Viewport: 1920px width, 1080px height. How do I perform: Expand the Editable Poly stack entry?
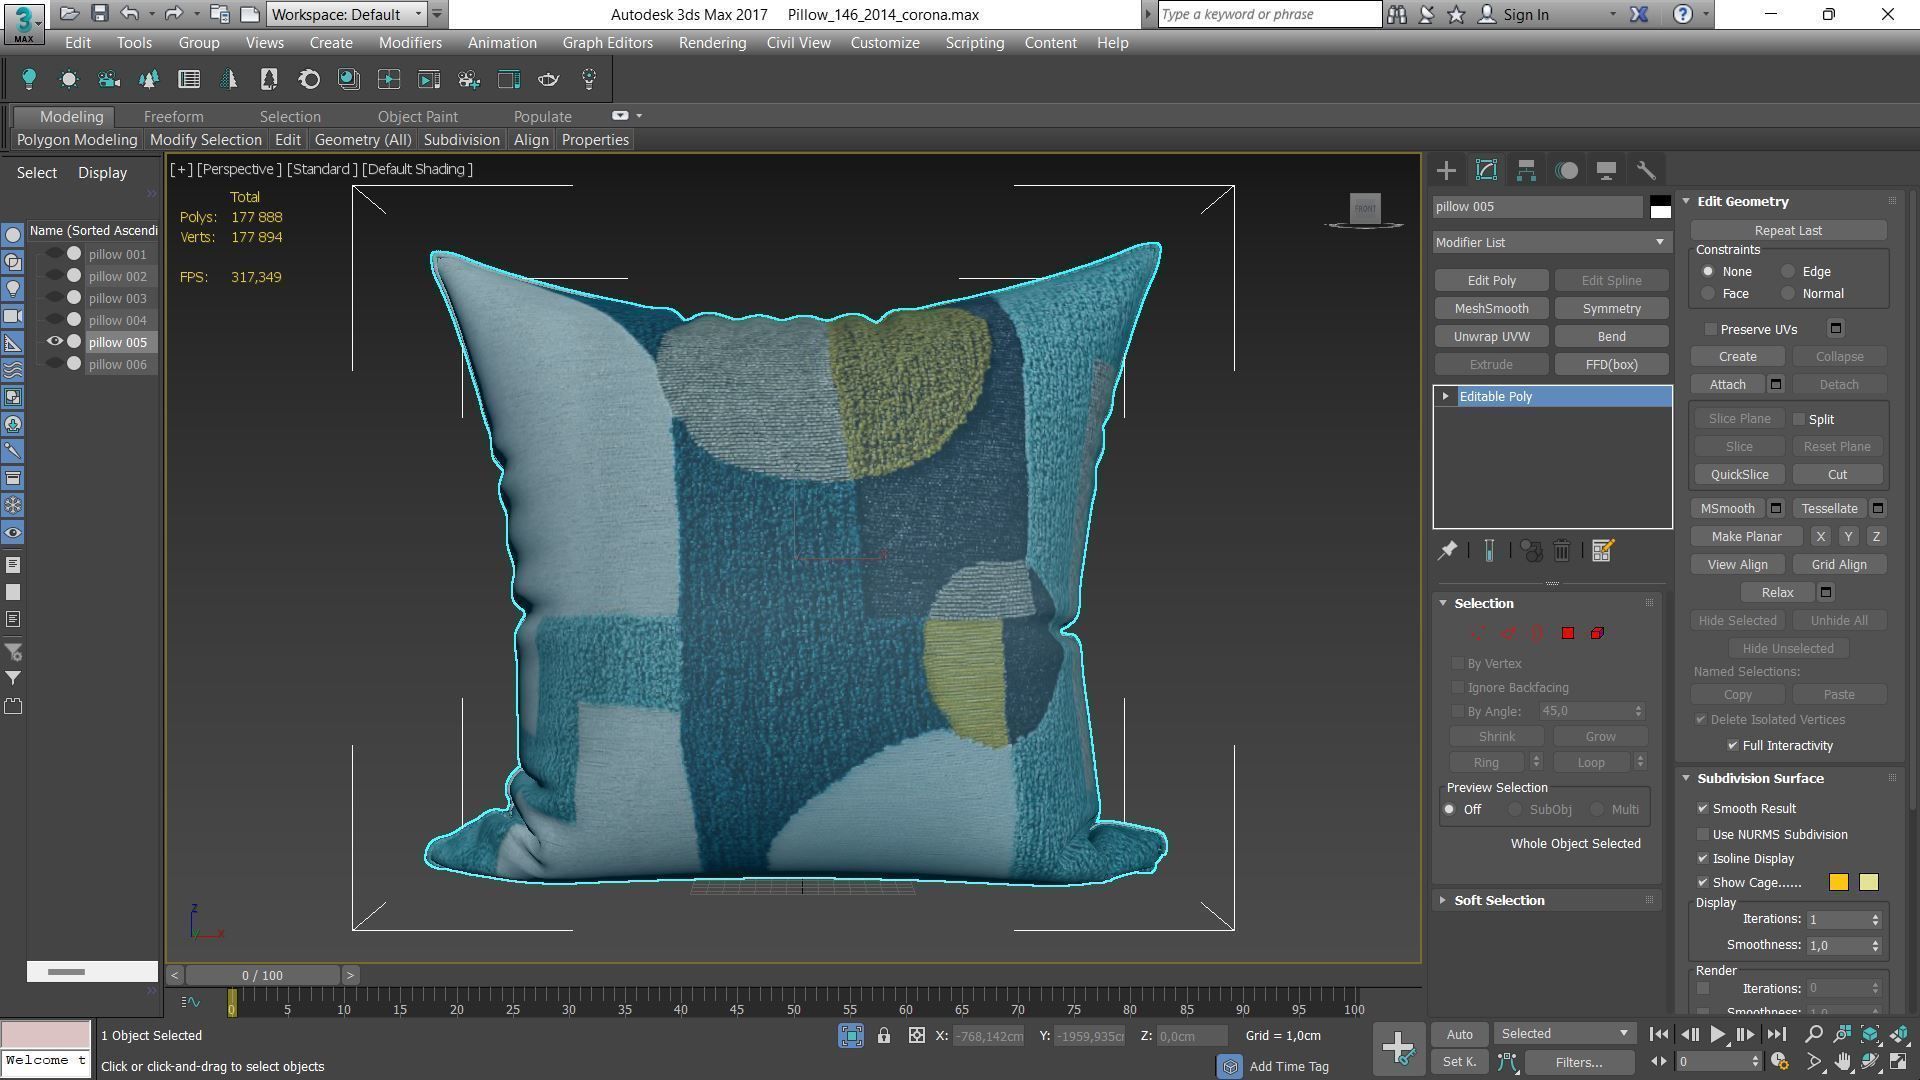tap(1445, 397)
